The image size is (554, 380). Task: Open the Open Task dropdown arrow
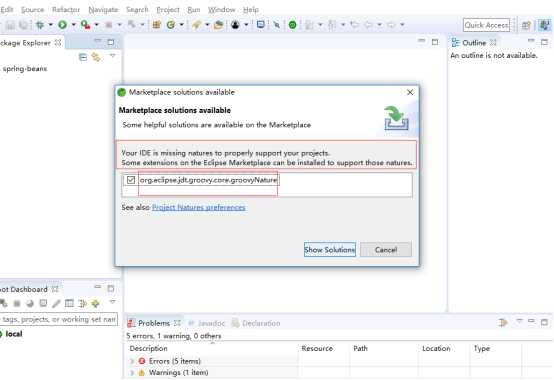coord(246,25)
